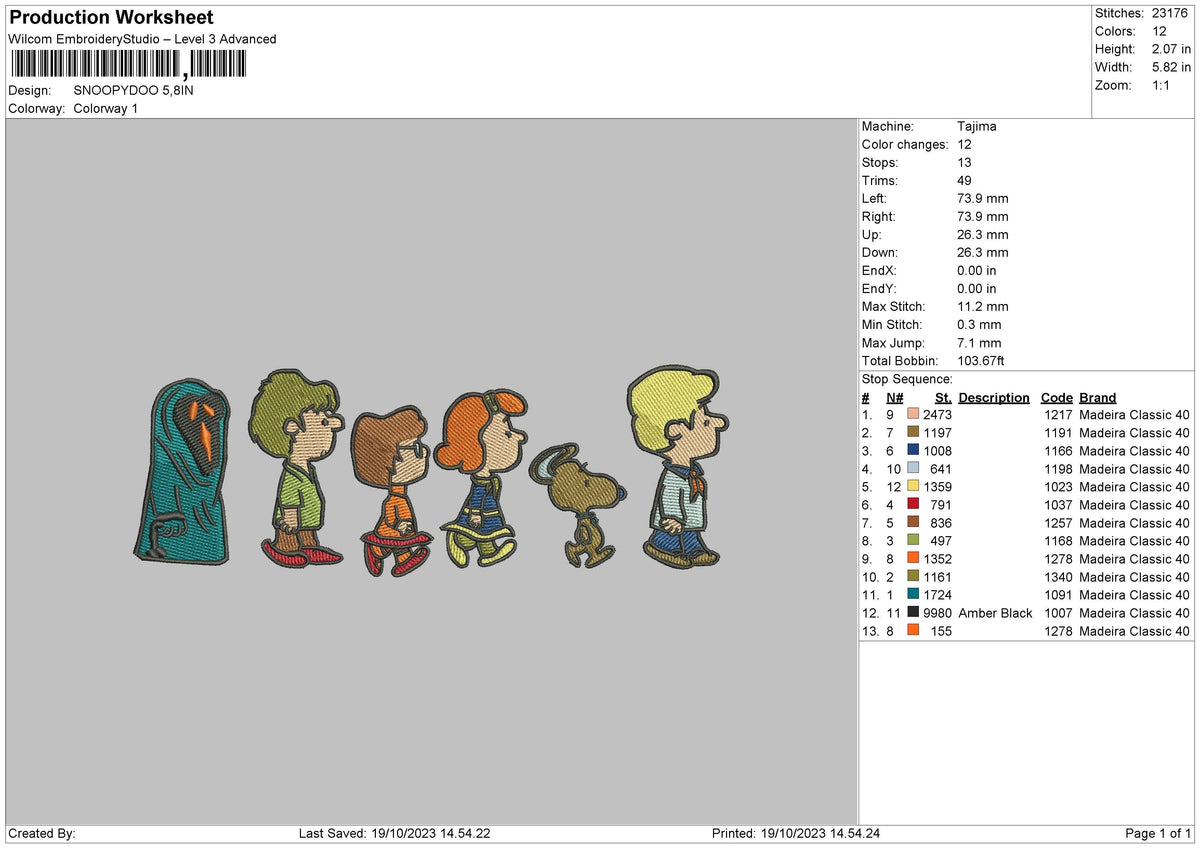Click the Production Worksheet title

[111, 18]
